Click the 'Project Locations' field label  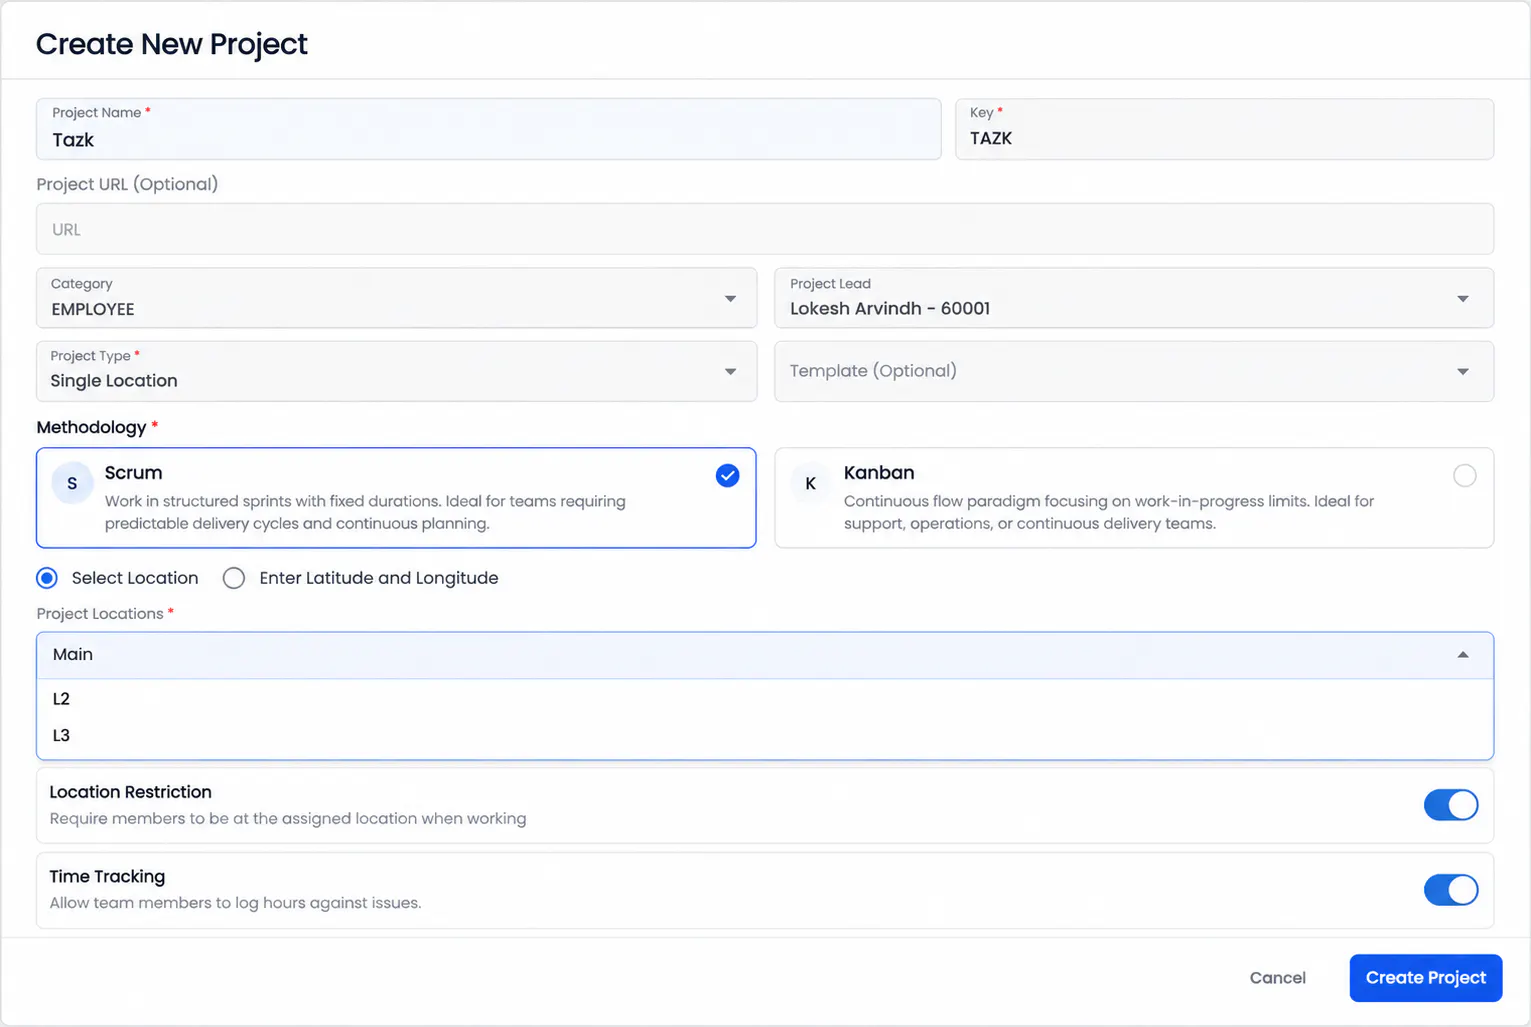click(100, 614)
